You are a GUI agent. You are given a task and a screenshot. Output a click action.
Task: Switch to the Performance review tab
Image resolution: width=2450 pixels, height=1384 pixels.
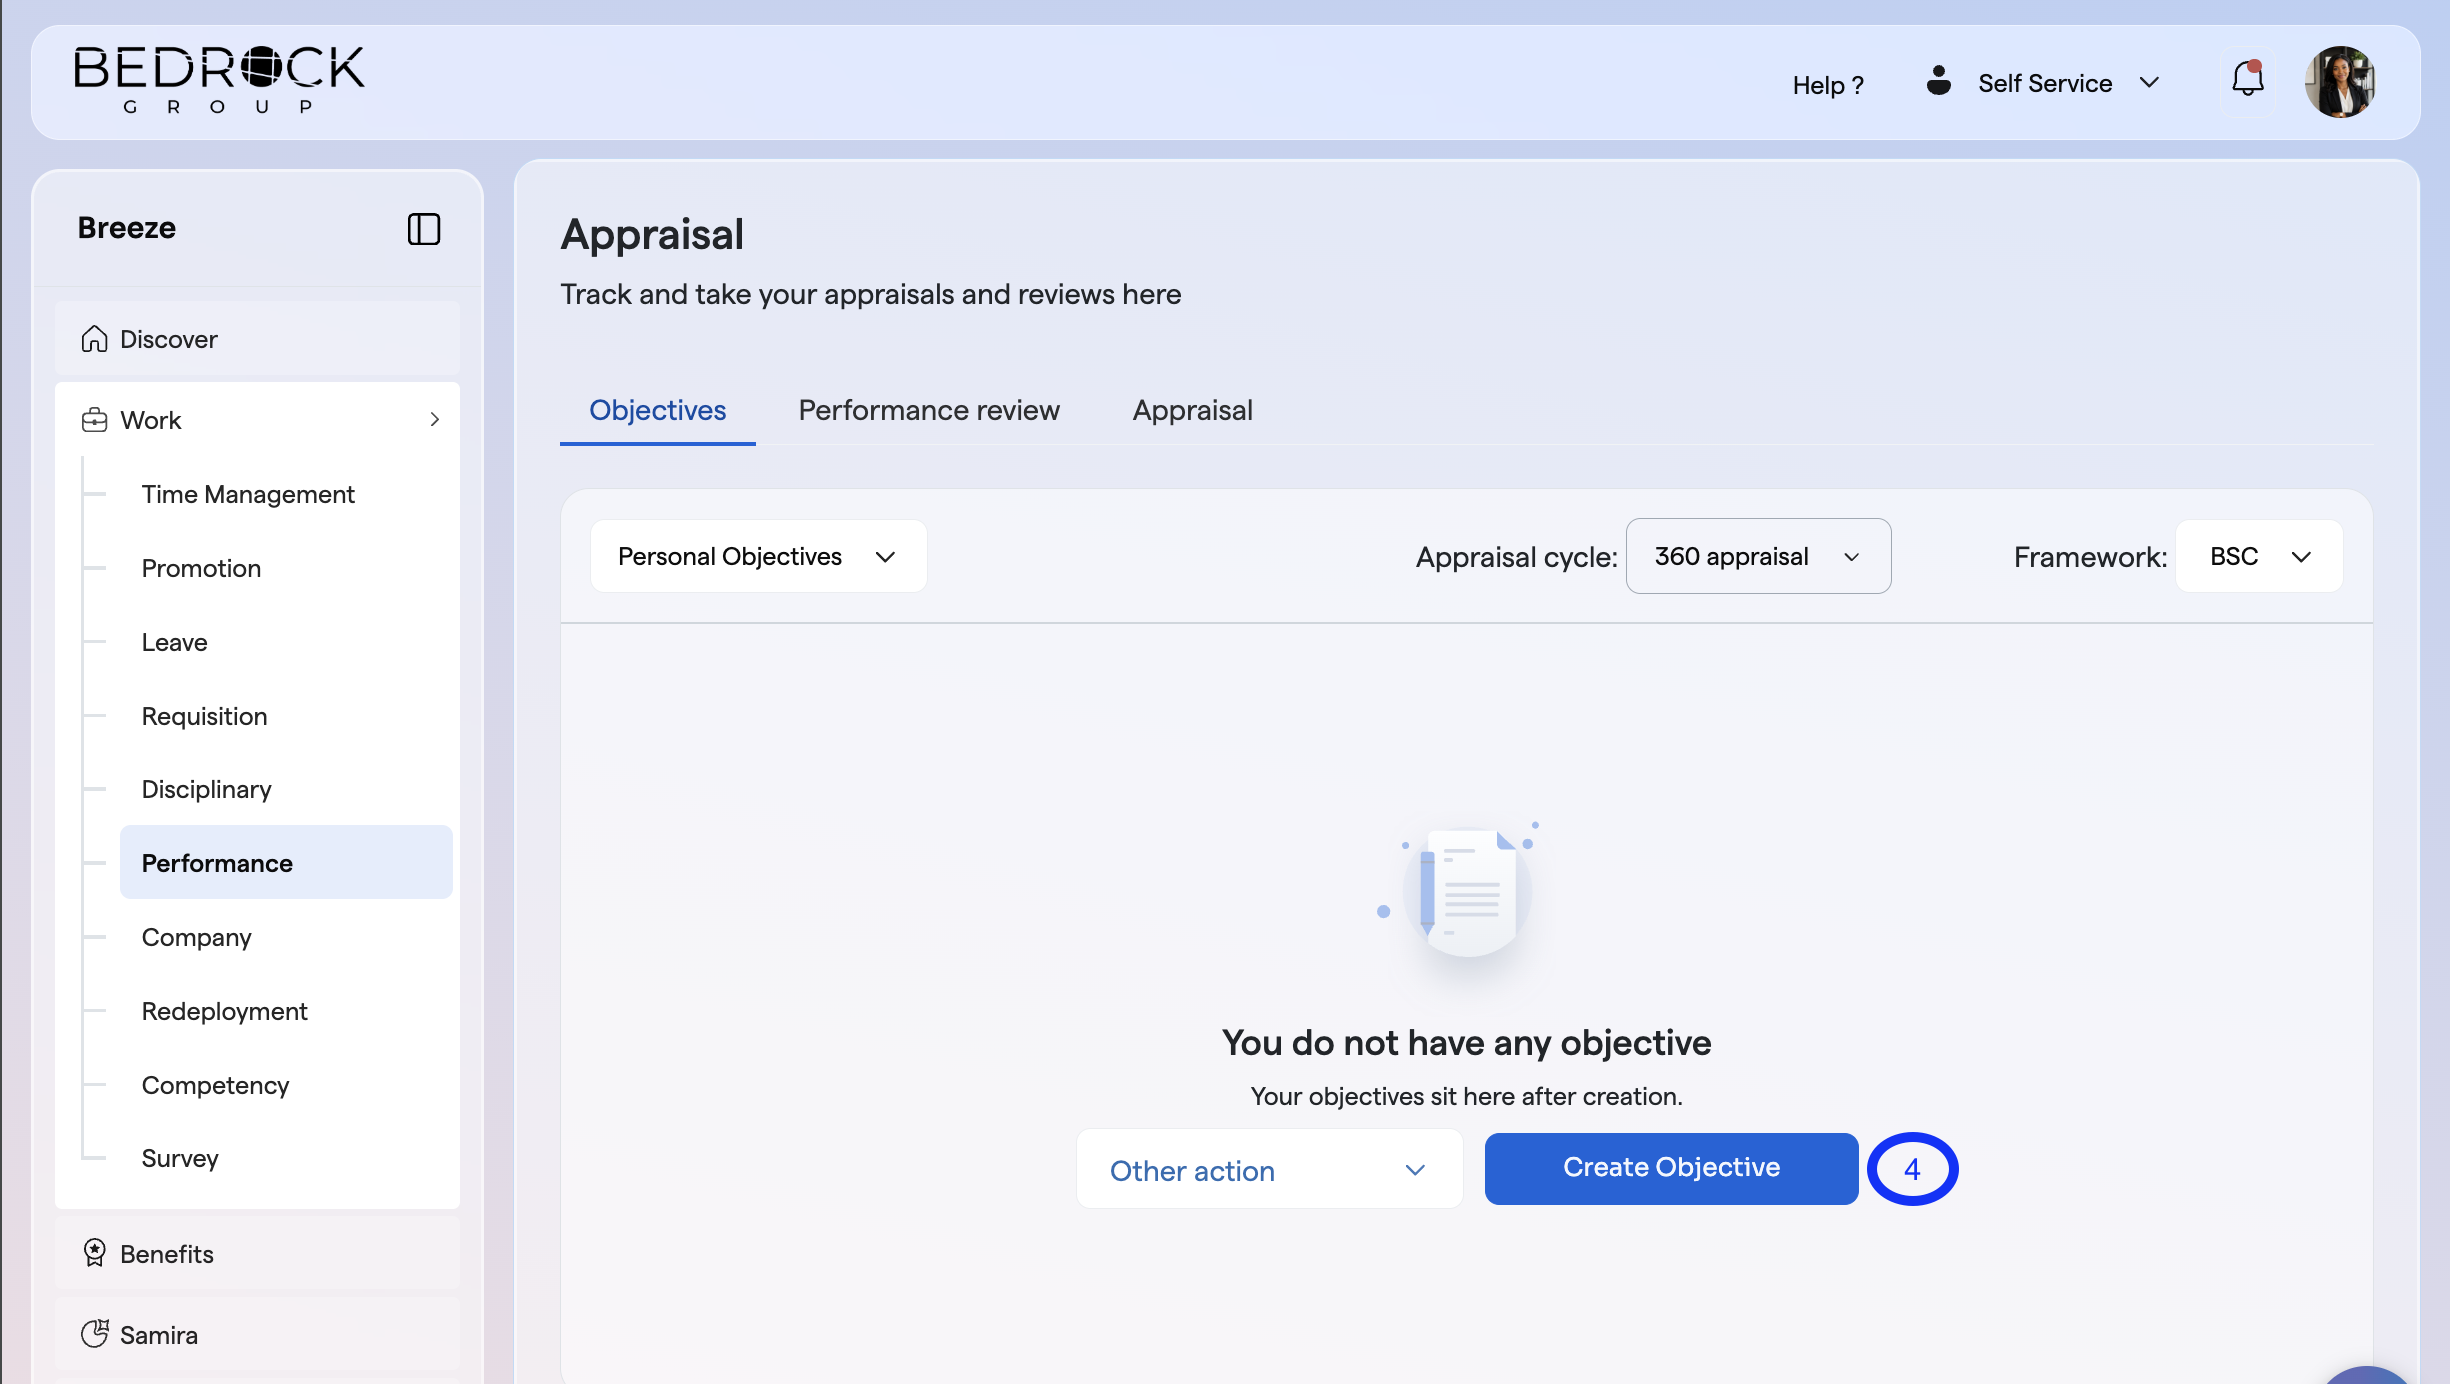(x=929, y=410)
